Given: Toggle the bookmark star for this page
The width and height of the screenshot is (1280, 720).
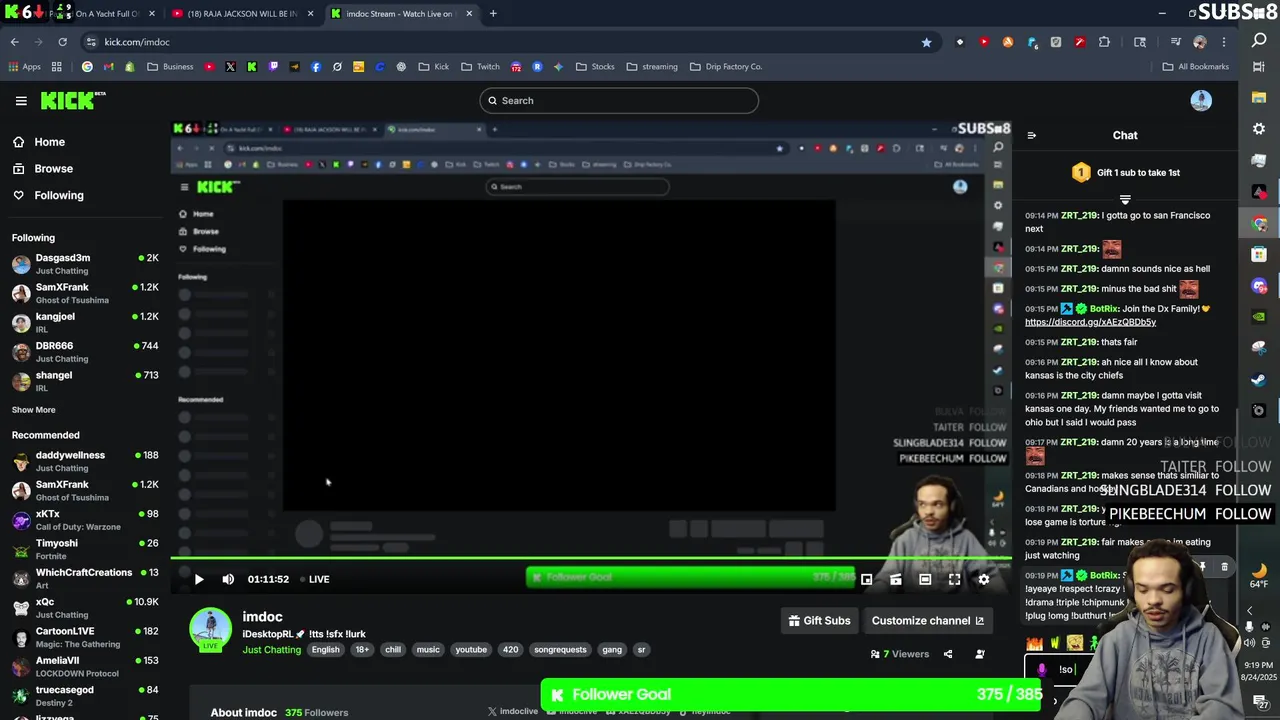Looking at the screenshot, I should (926, 42).
